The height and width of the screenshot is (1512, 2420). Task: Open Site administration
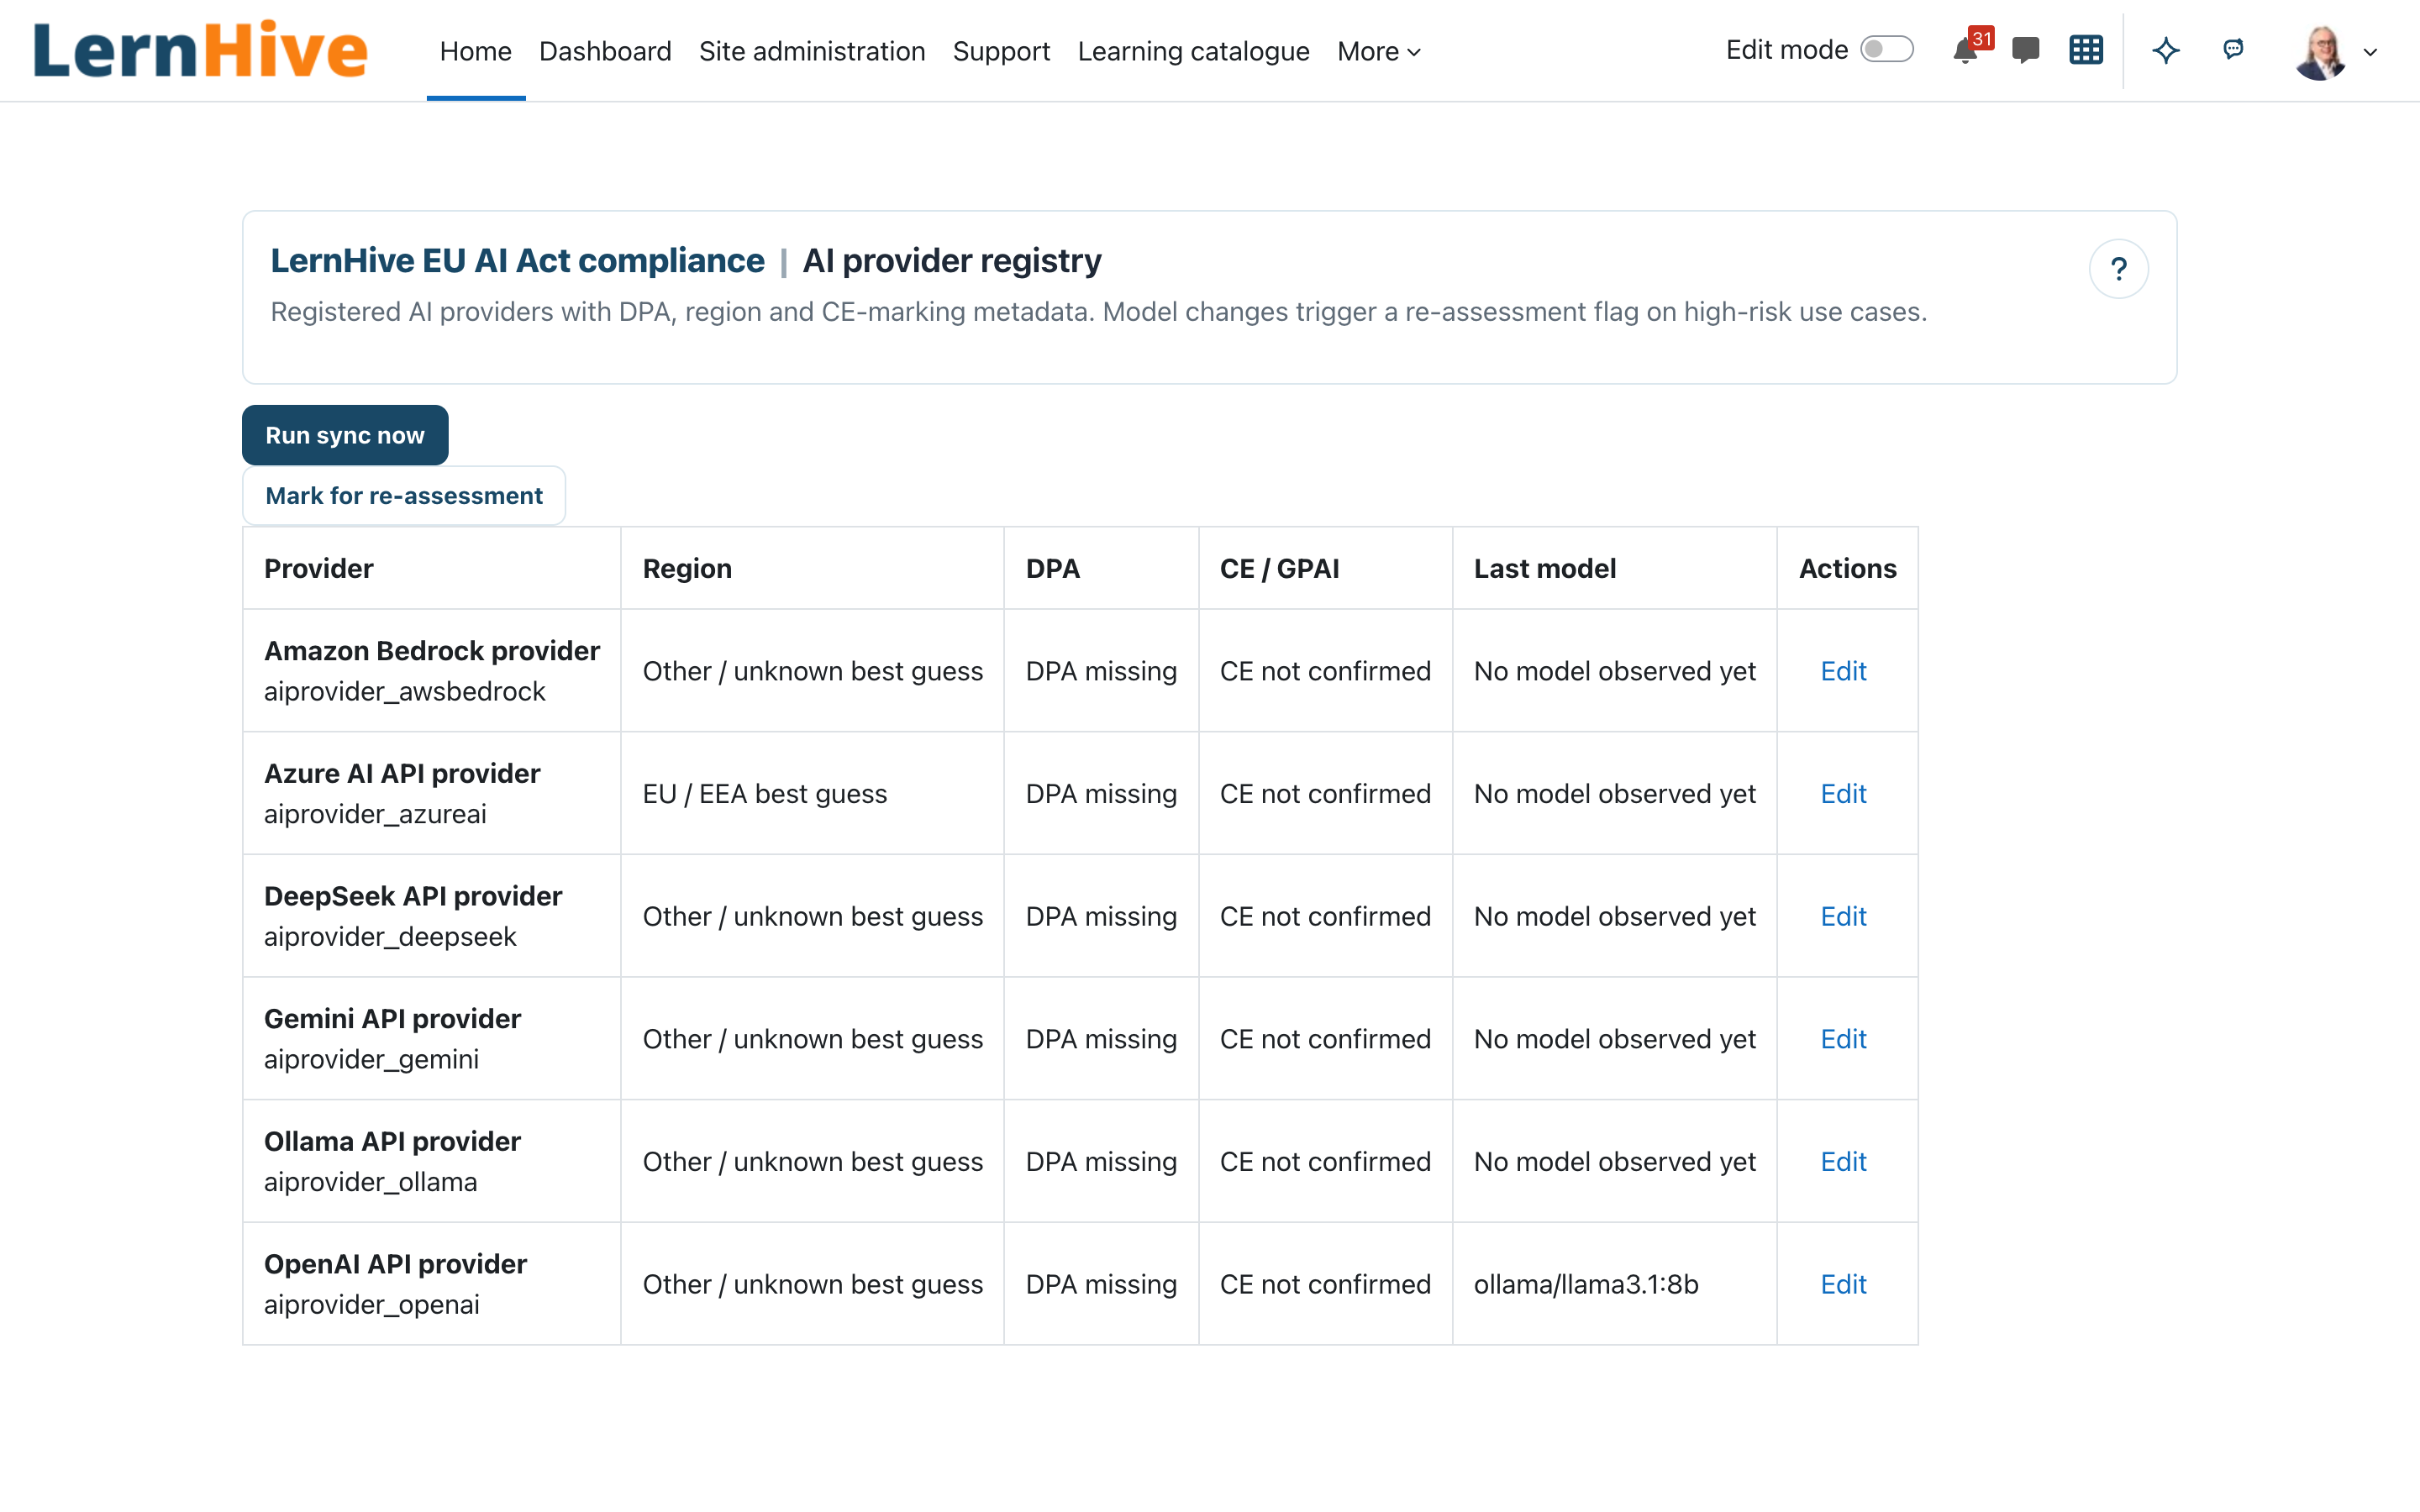point(812,51)
